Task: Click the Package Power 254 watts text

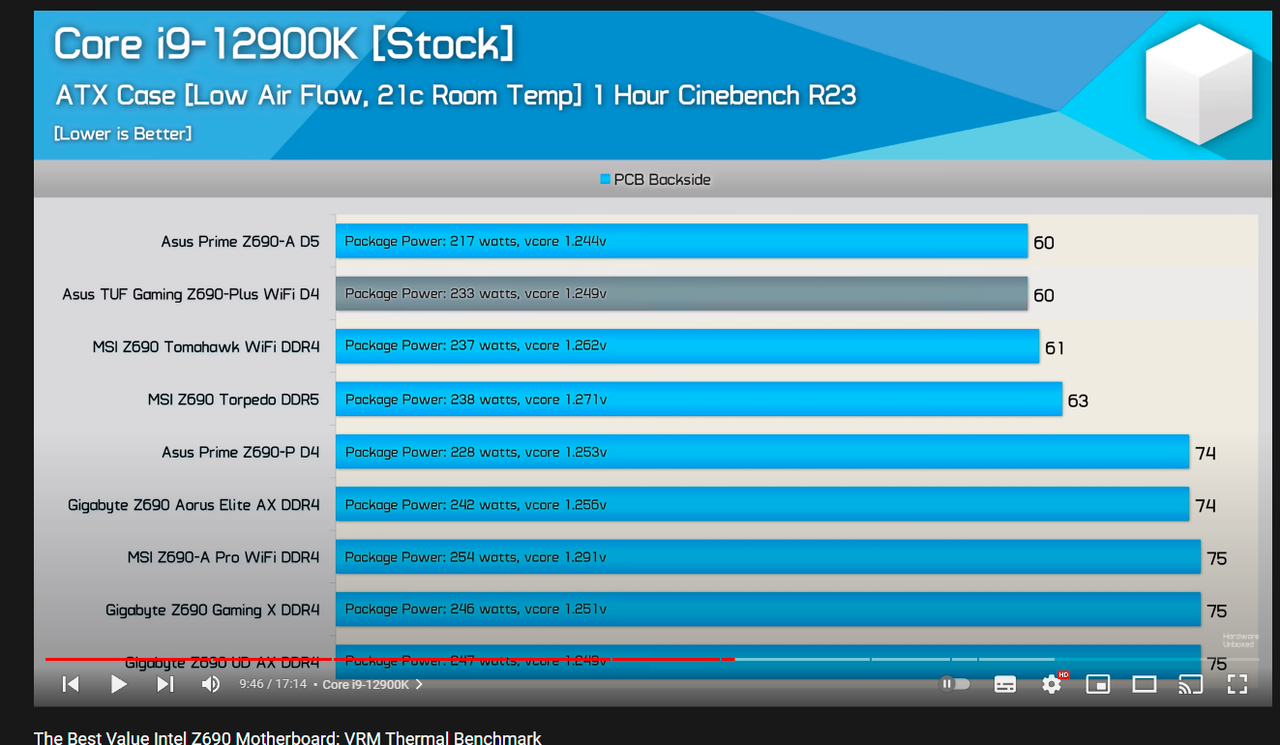Action: 476,557
